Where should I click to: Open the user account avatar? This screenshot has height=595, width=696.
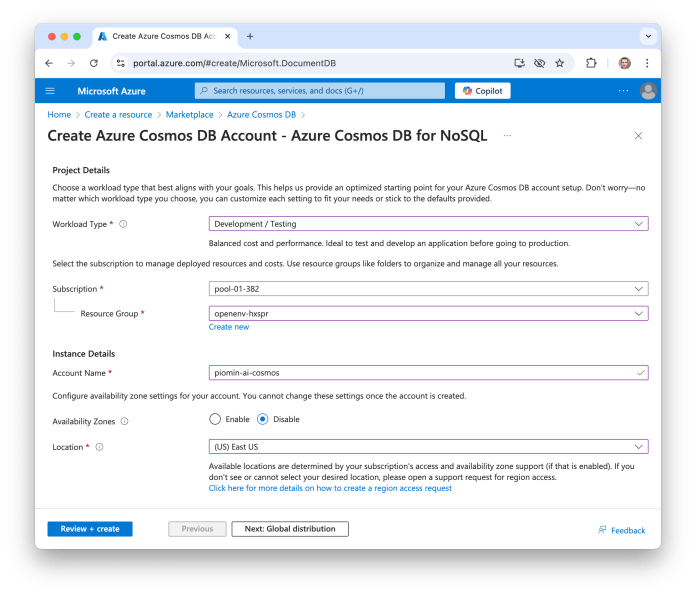pos(648,91)
